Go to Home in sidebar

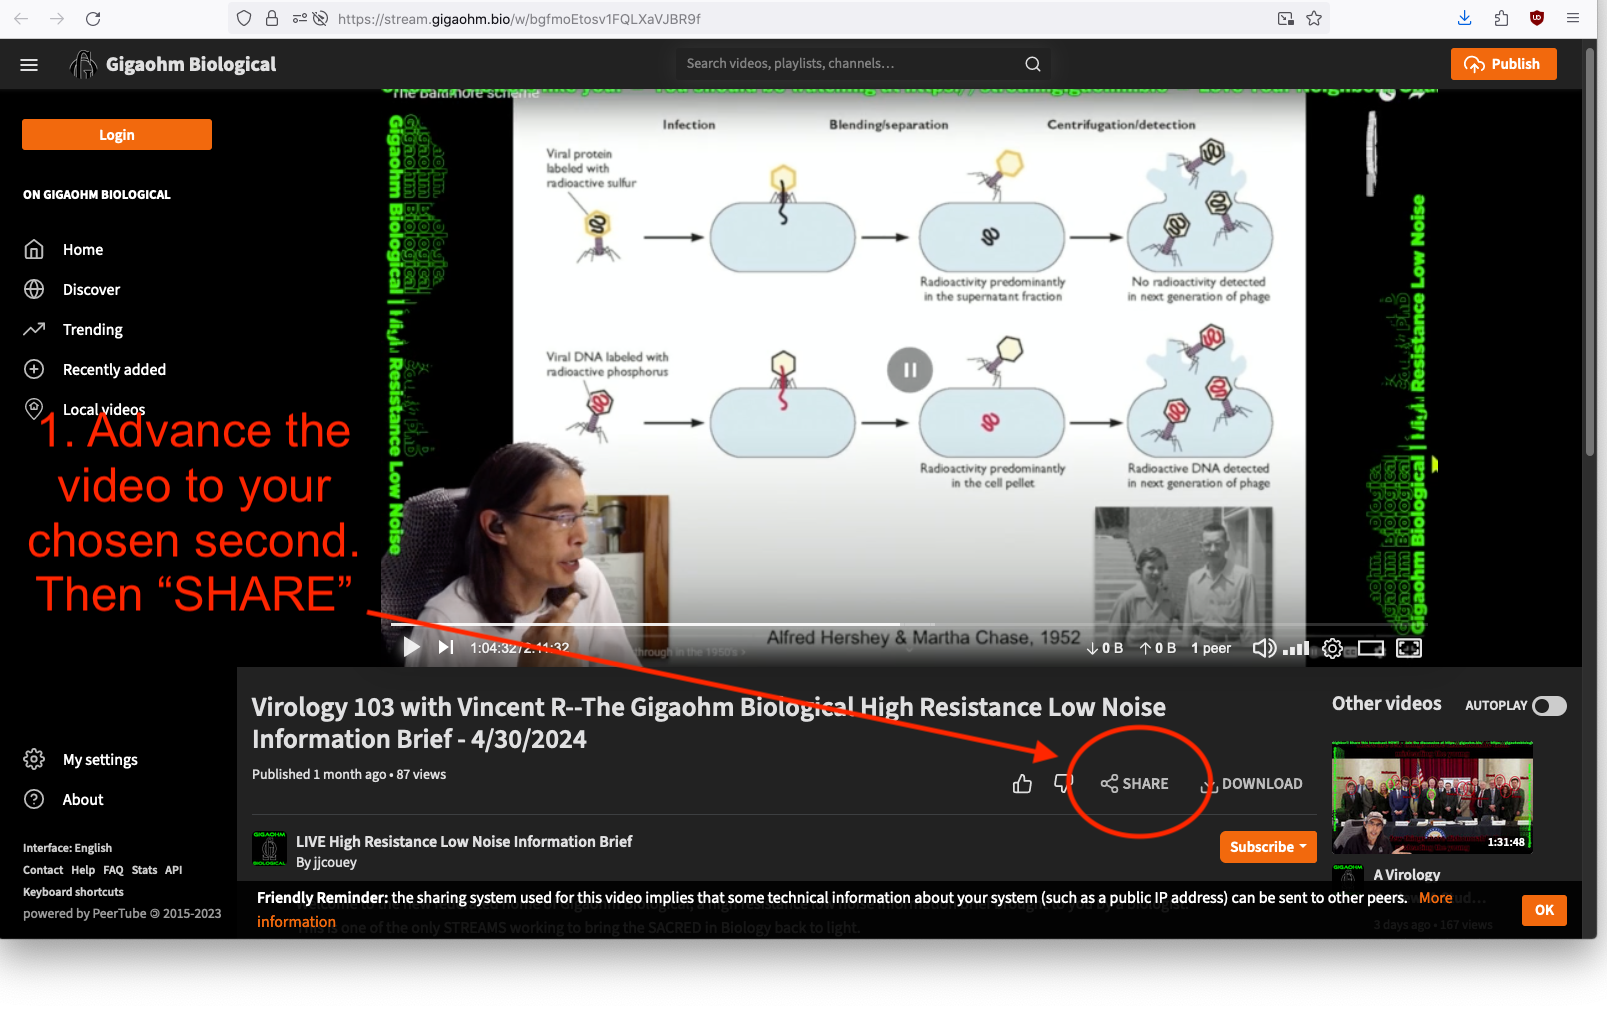[83, 250]
